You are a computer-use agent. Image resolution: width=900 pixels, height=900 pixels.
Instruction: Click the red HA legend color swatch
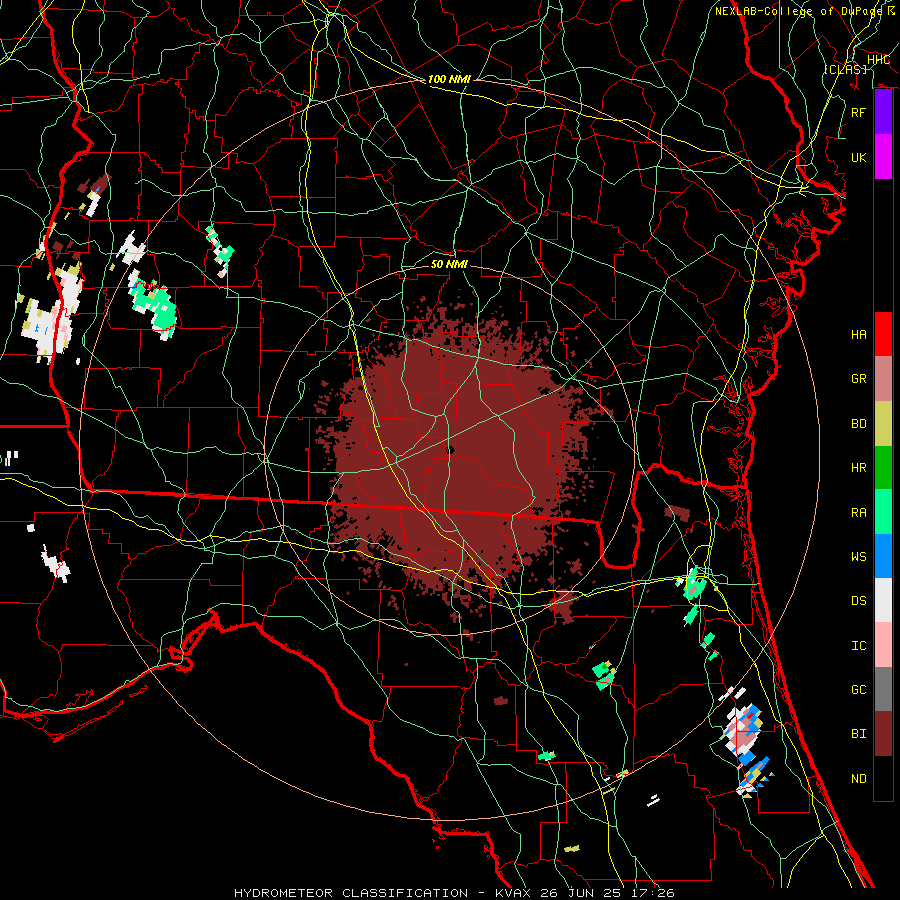click(883, 334)
